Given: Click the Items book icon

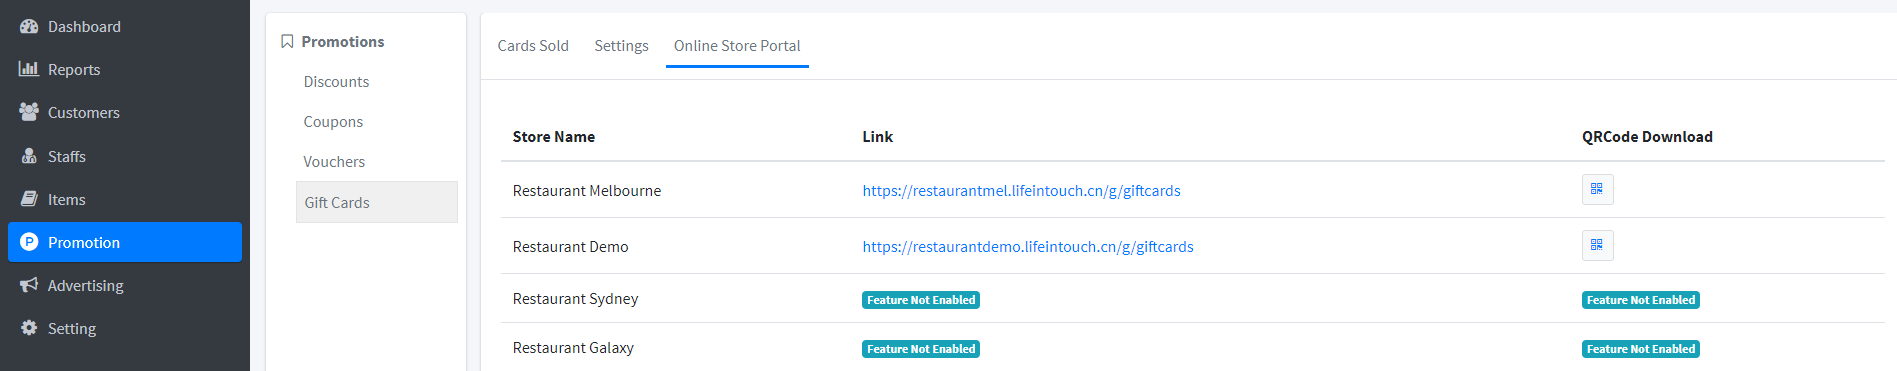Looking at the screenshot, I should pyautogui.click(x=29, y=199).
